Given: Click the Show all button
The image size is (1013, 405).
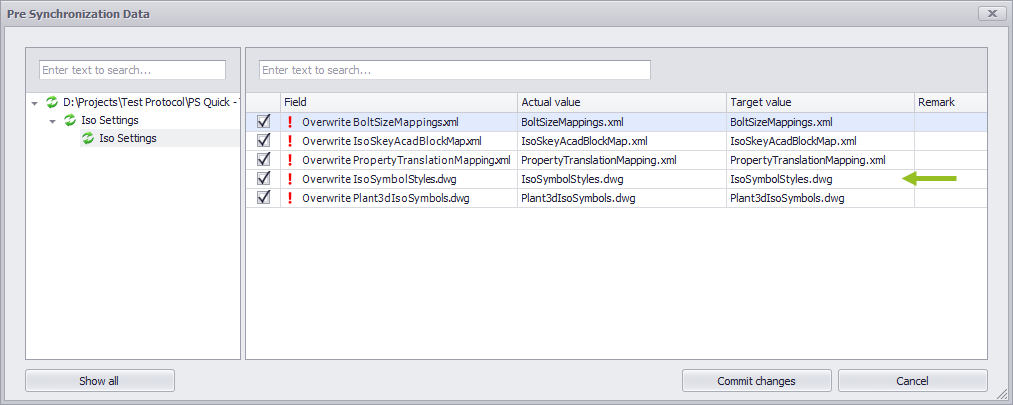Looking at the screenshot, I should [99, 380].
